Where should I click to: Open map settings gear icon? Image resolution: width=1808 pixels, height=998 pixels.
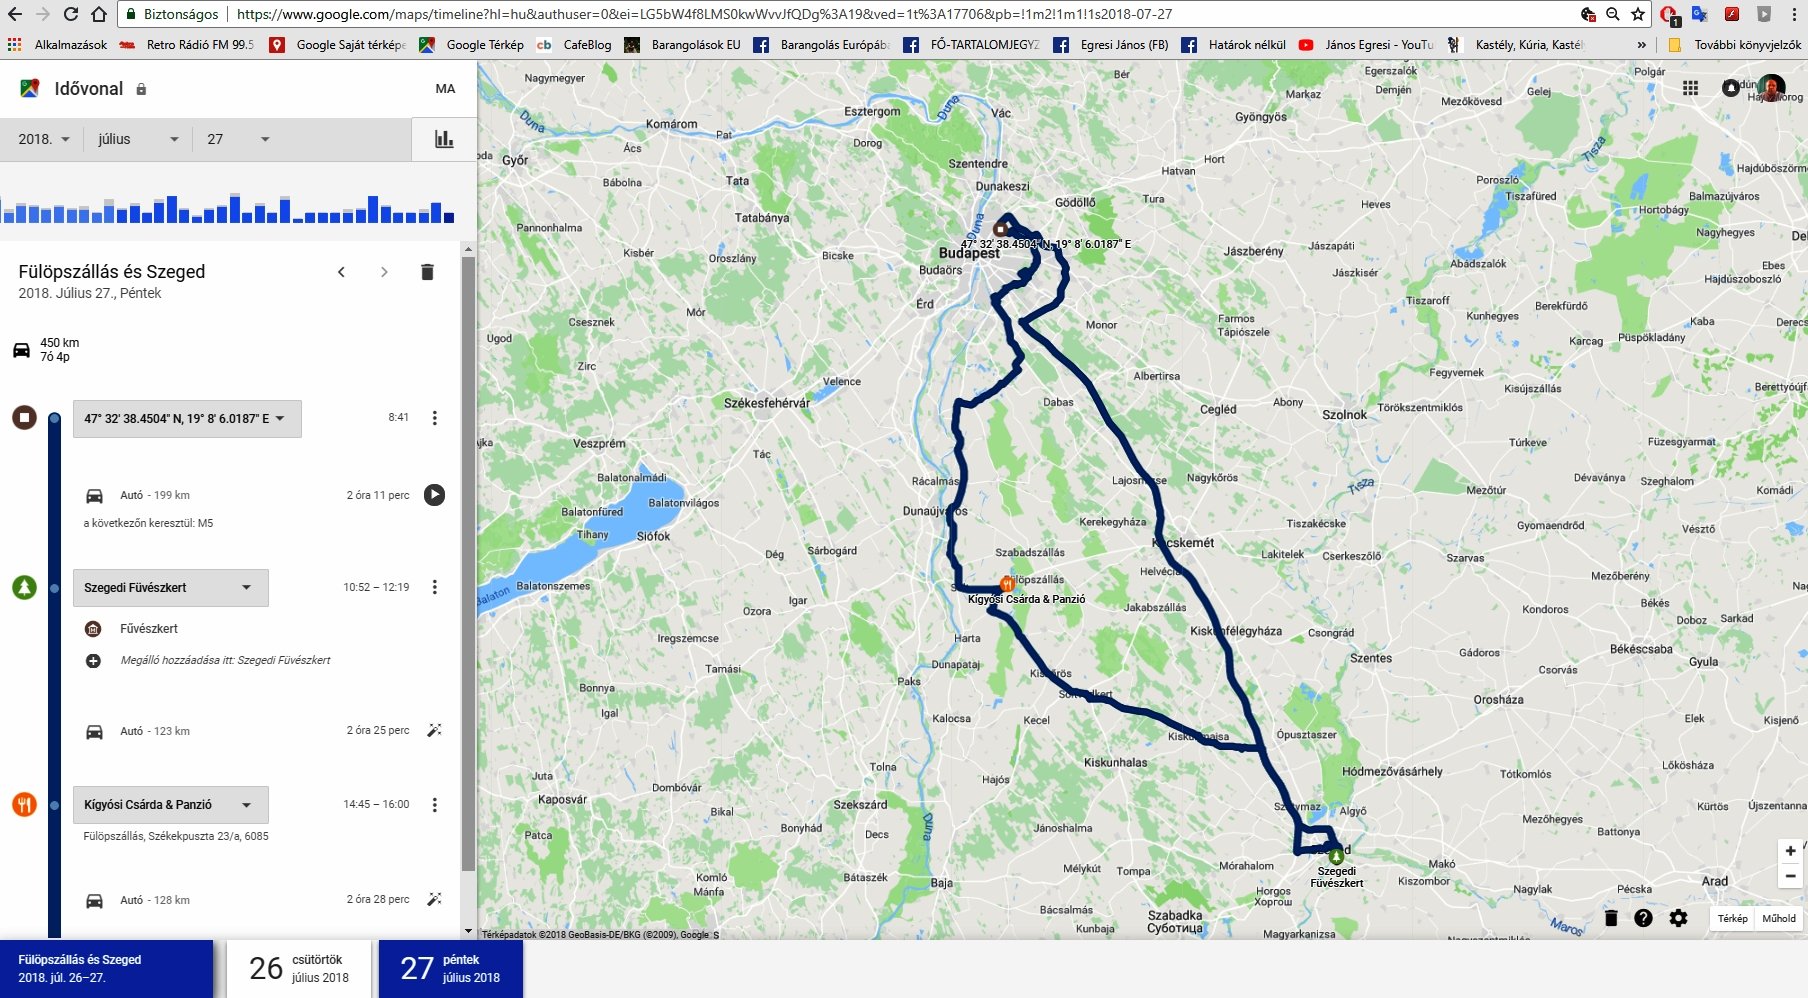tap(1678, 918)
